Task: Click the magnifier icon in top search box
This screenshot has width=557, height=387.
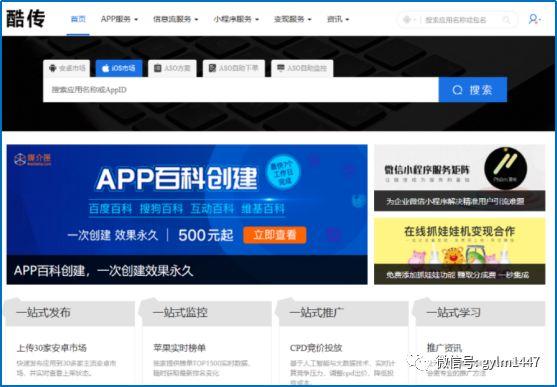Action: click(507, 20)
